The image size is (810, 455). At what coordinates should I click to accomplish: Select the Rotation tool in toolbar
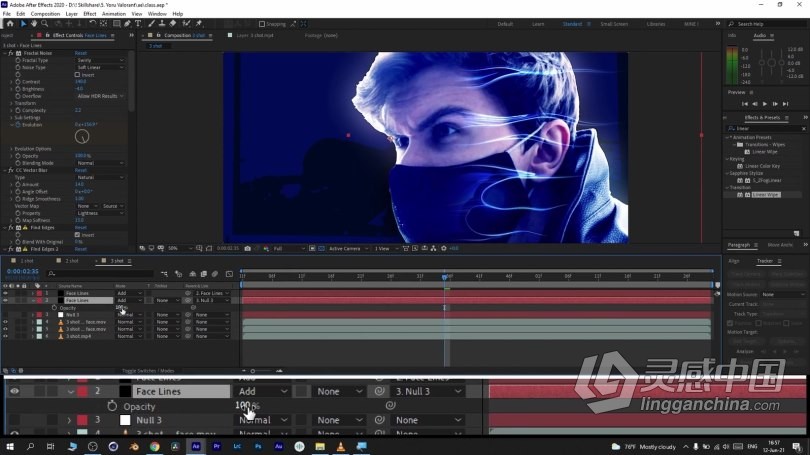[92, 24]
